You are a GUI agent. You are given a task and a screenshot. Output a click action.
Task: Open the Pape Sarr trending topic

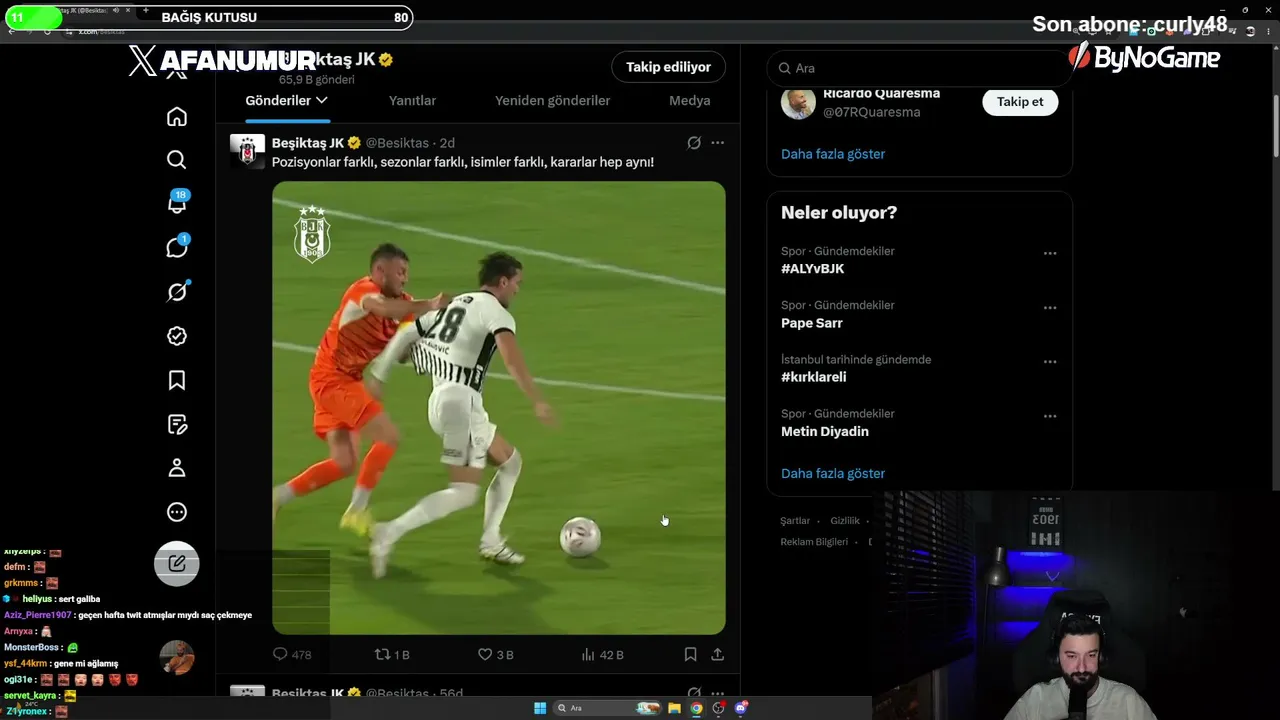(x=812, y=323)
